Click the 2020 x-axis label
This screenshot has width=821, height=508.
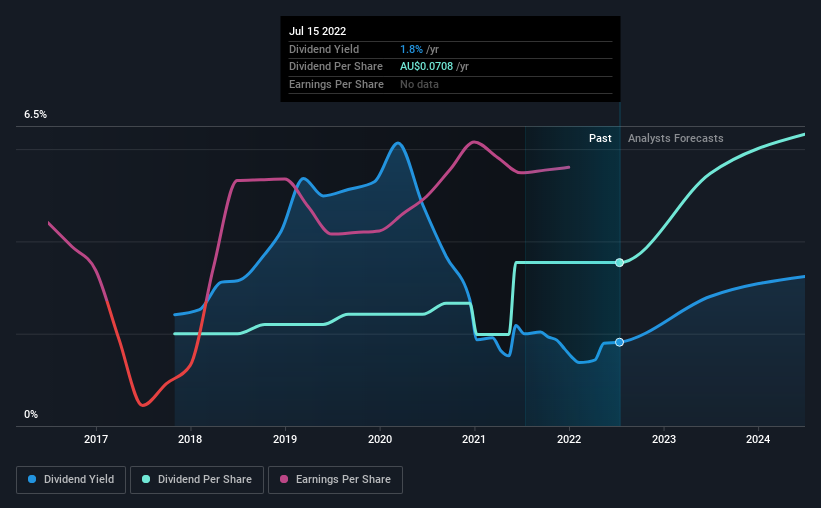click(x=380, y=439)
